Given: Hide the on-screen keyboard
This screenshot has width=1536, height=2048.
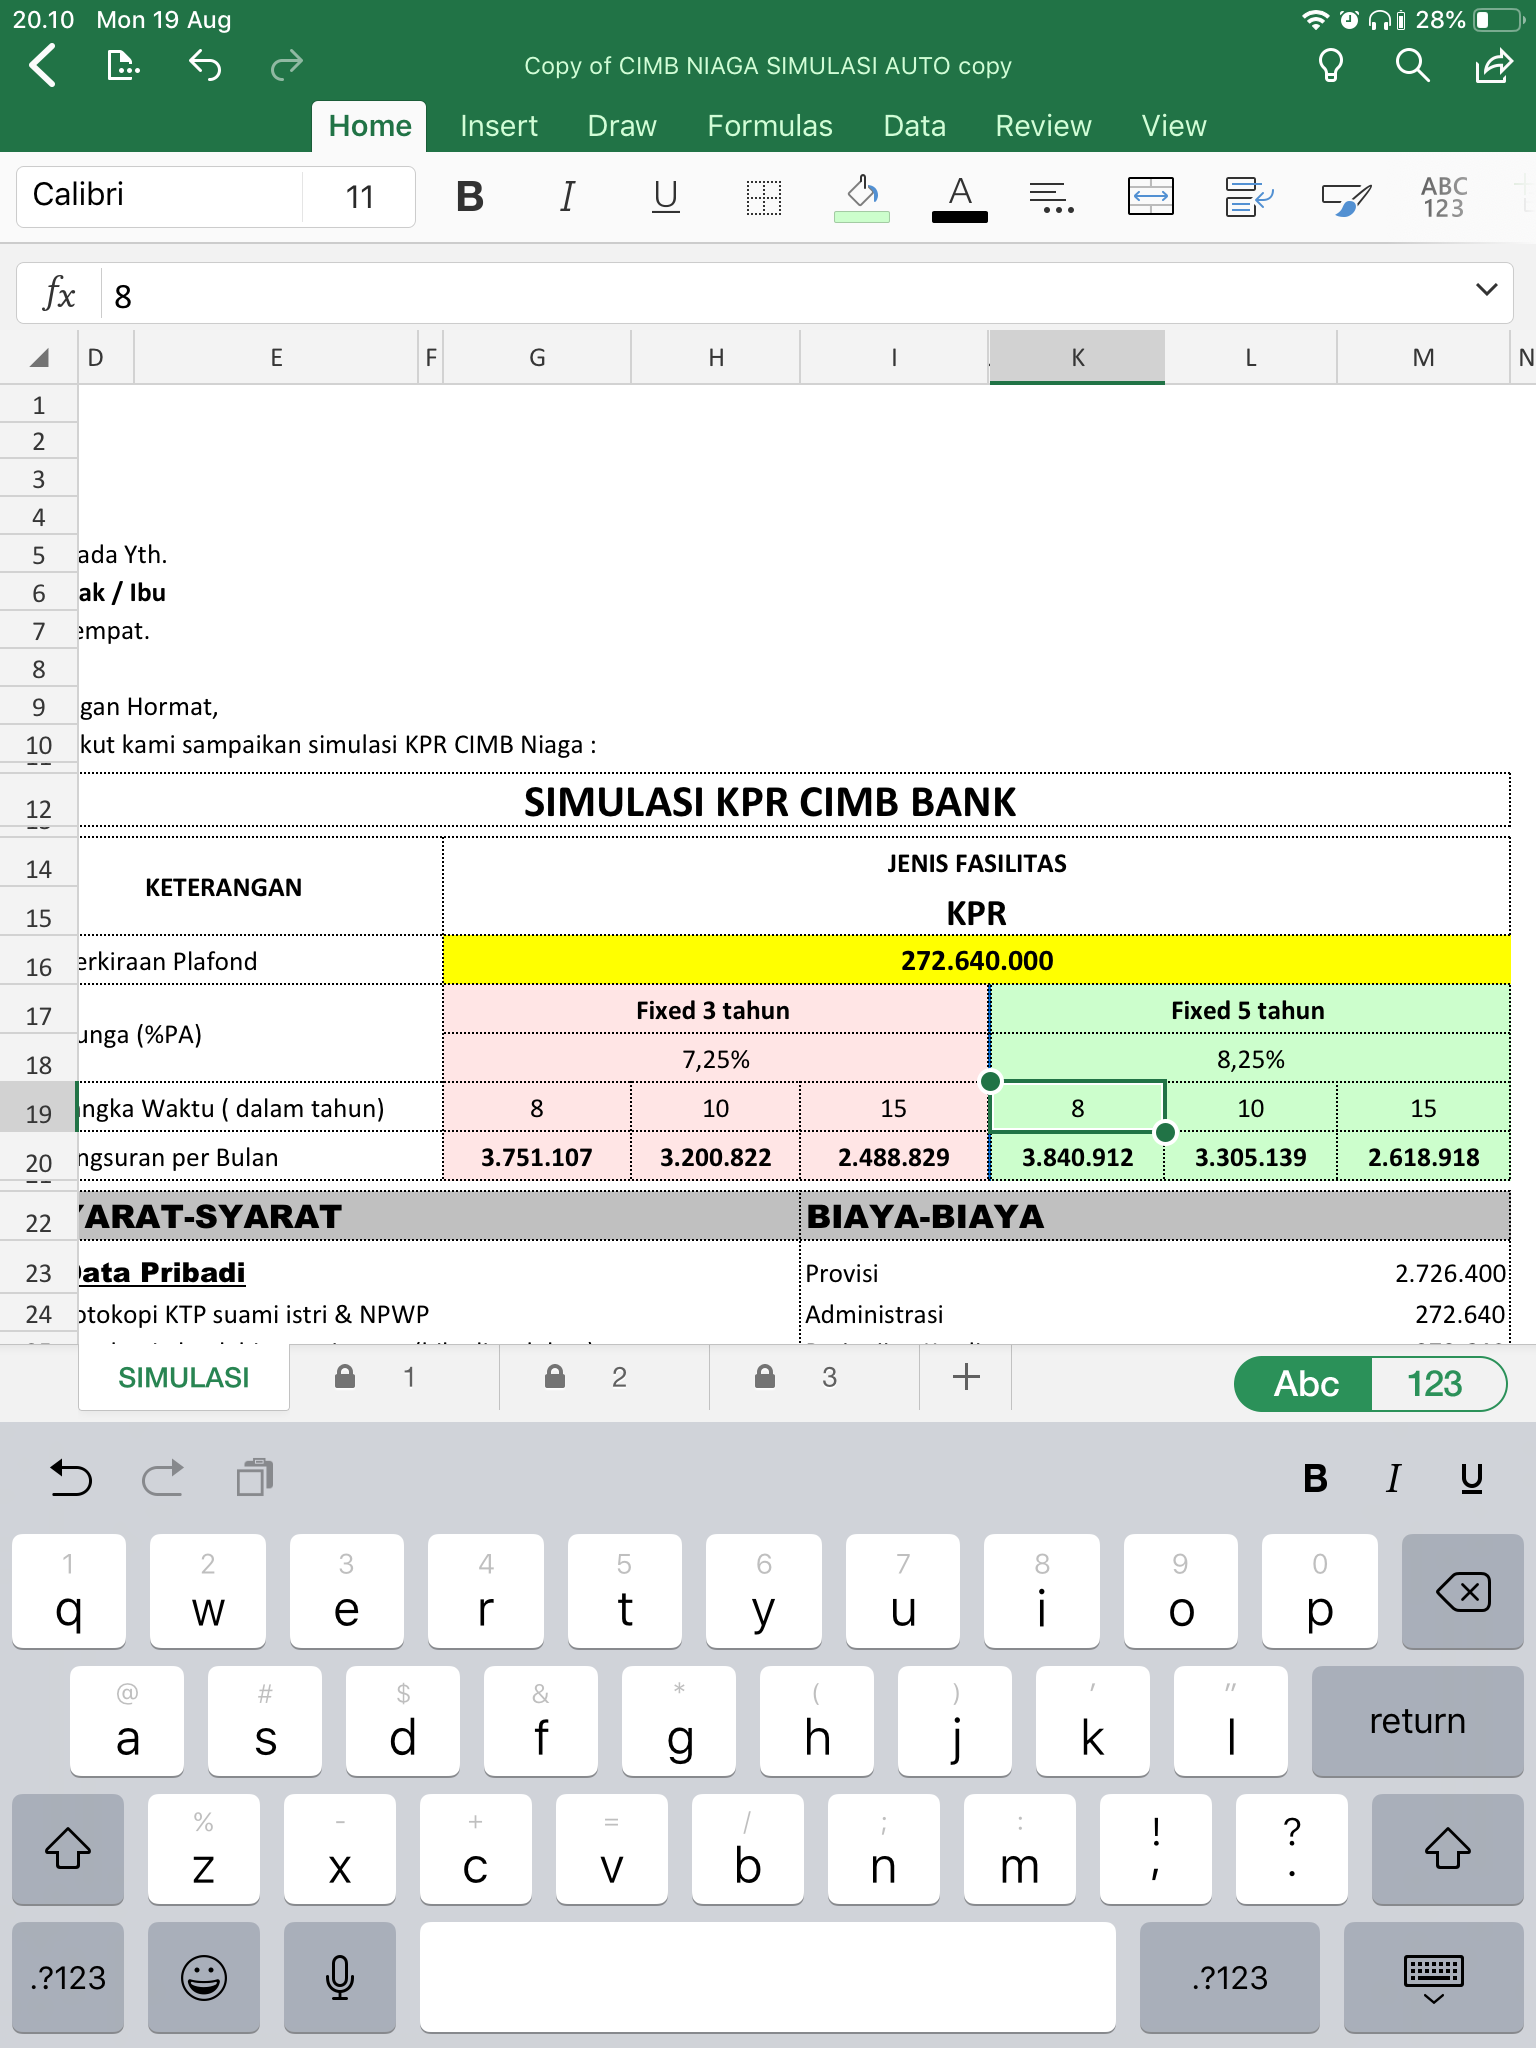Looking at the screenshot, I should (1433, 1977).
